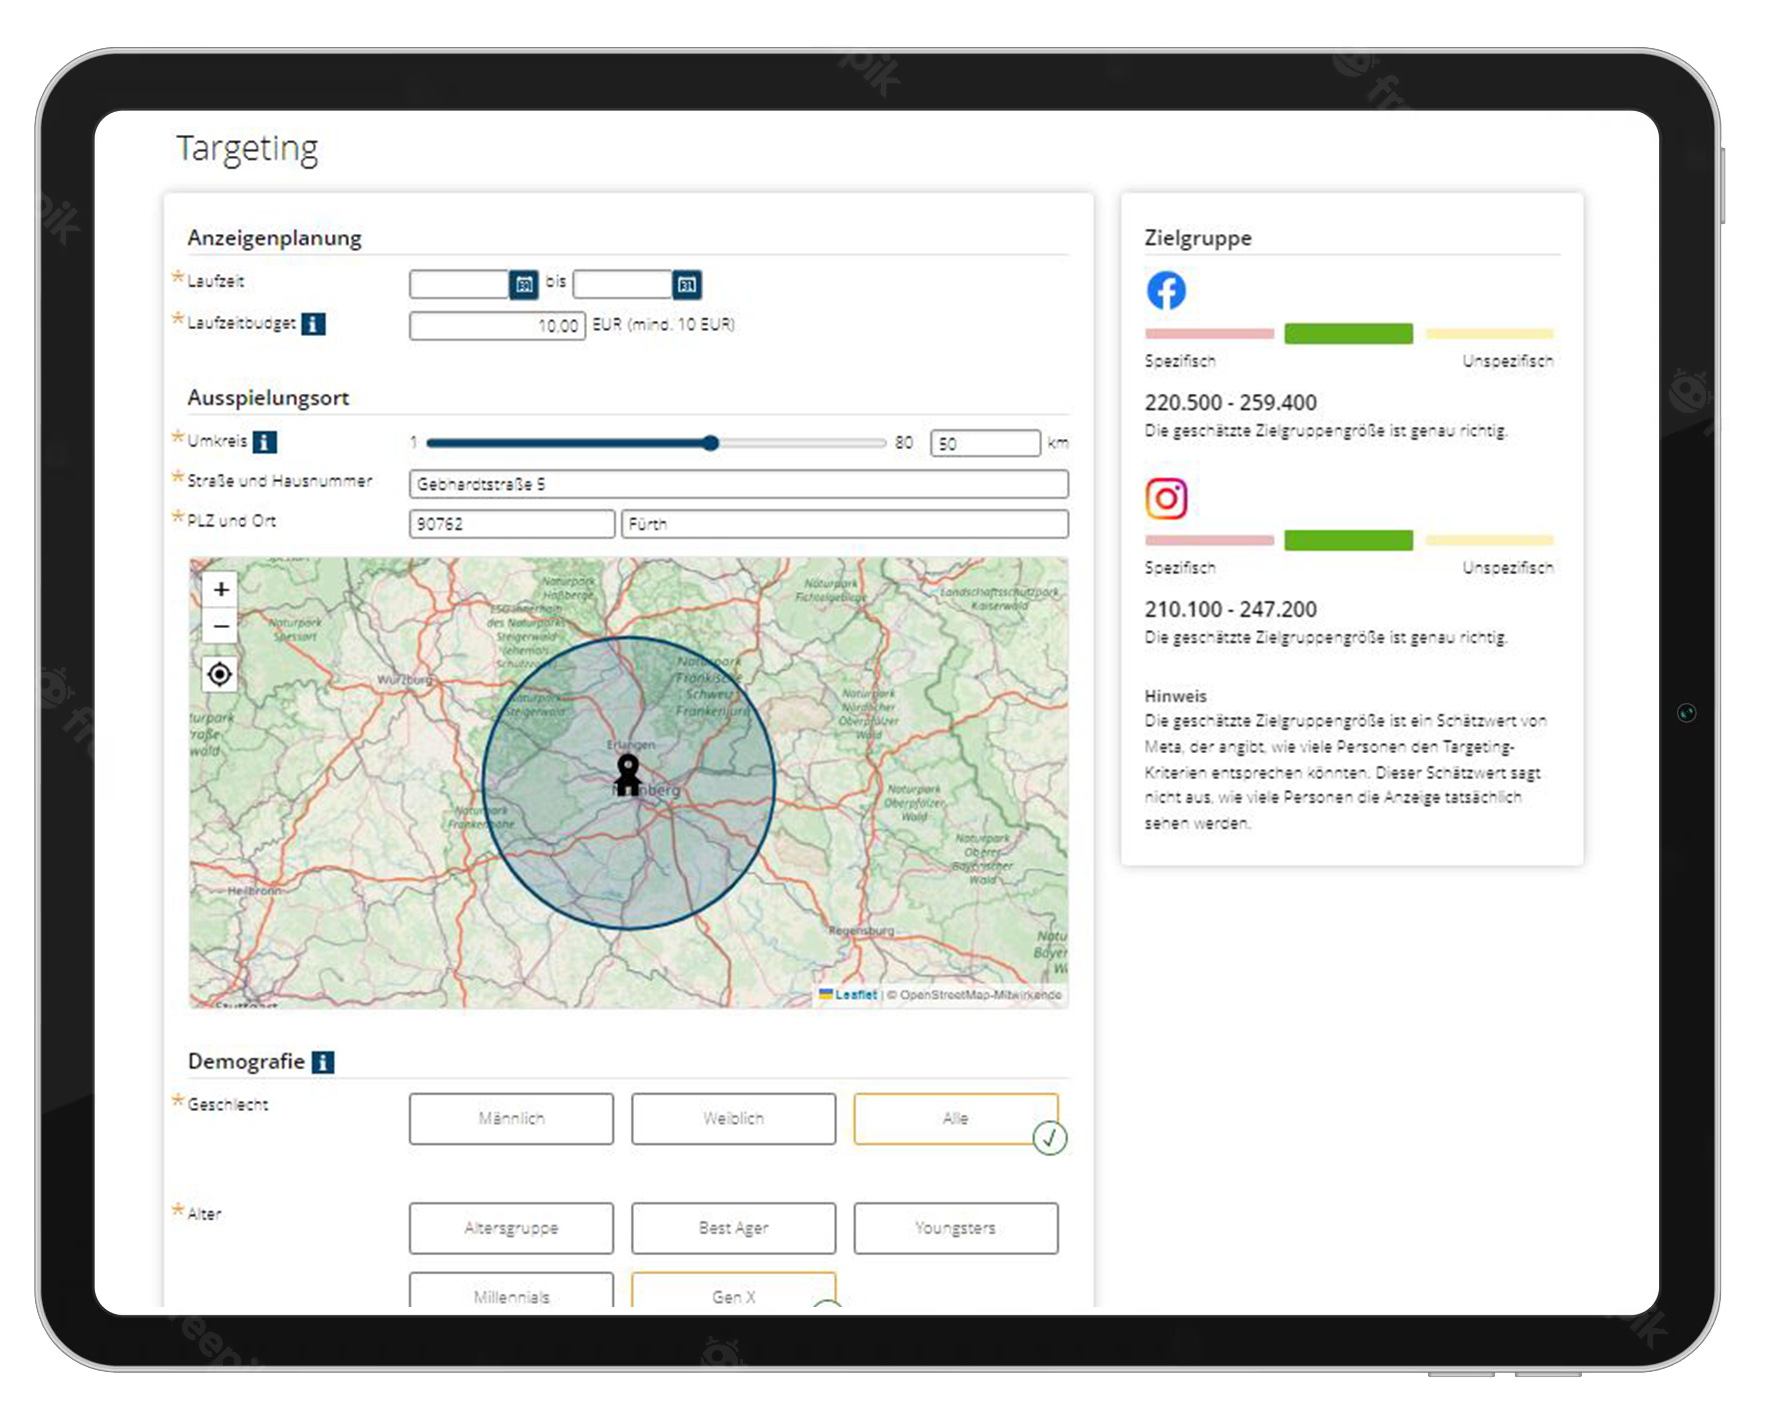Click the PLZ field showing 90762

pyautogui.click(x=511, y=524)
